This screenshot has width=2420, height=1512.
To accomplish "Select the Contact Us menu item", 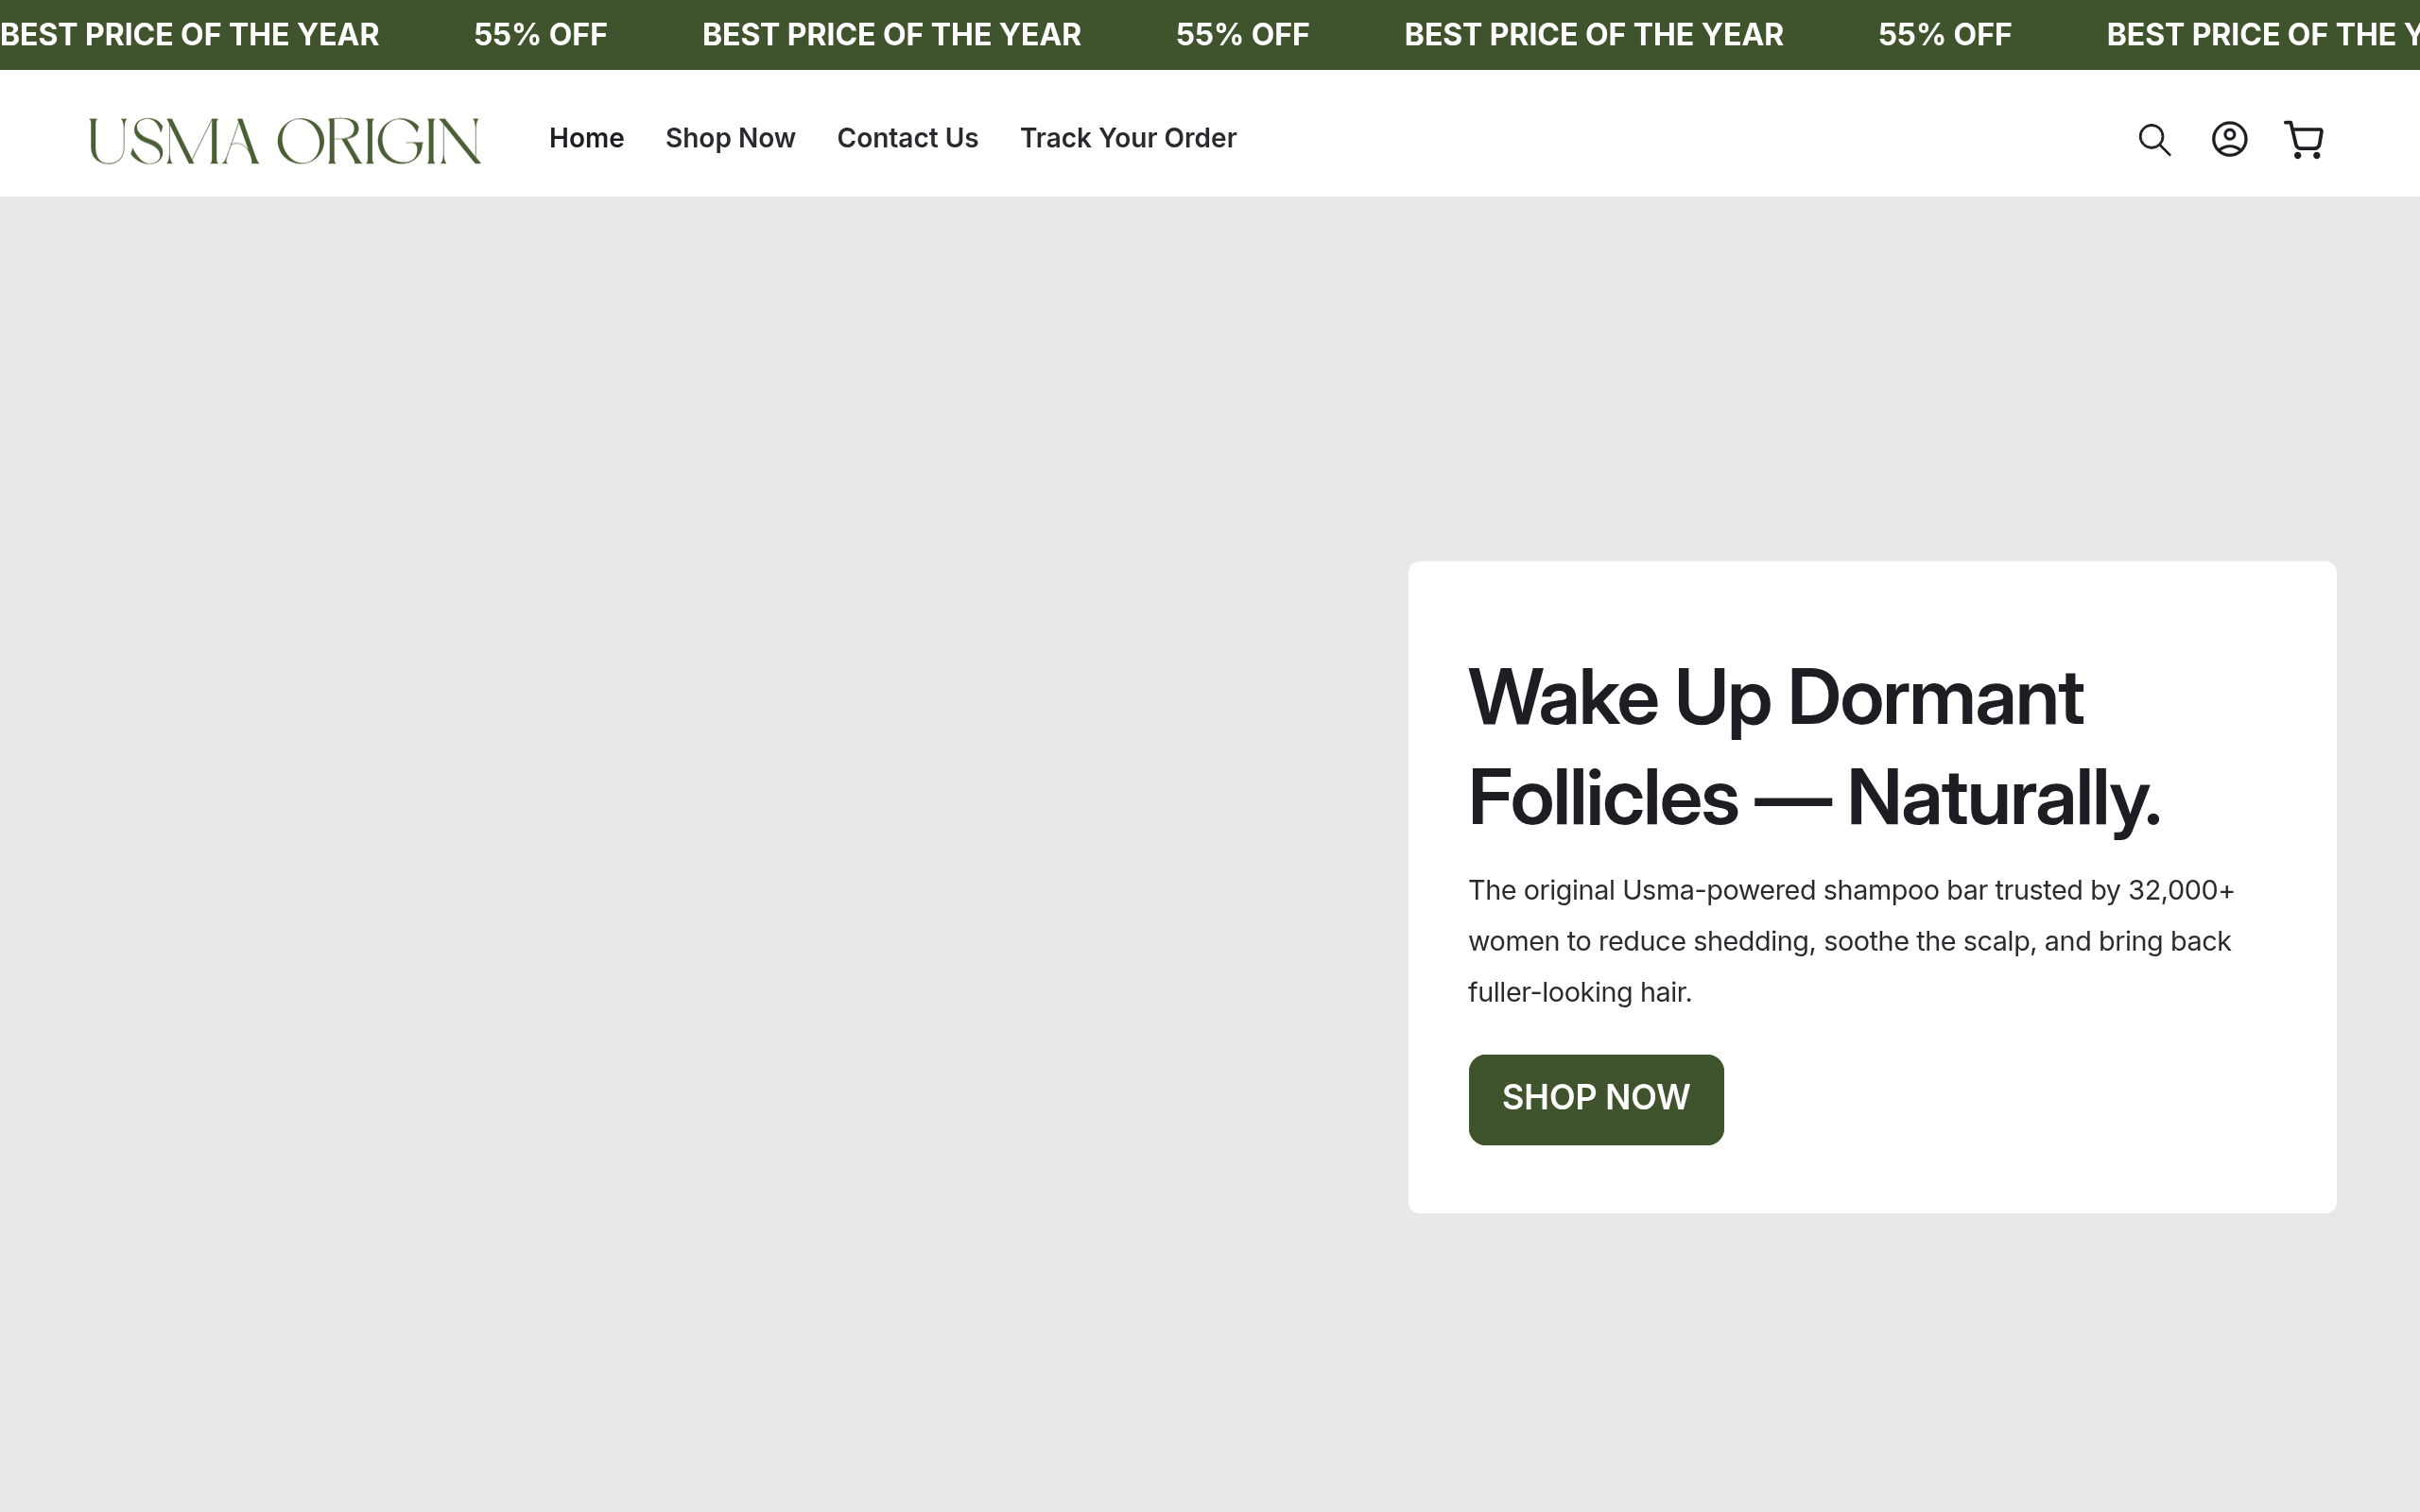I will (907, 138).
